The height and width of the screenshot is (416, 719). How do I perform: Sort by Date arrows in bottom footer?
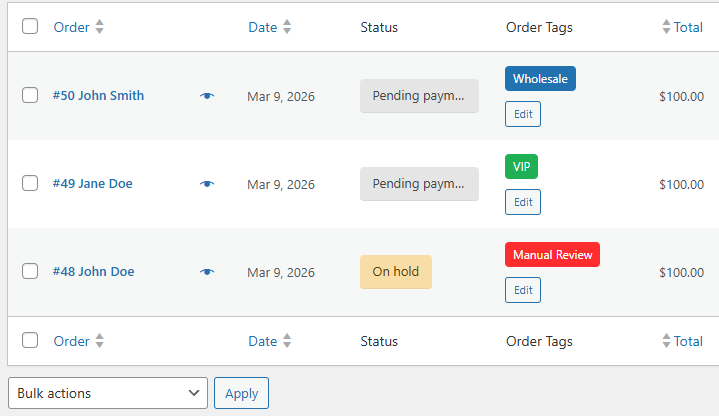pos(287,341)
